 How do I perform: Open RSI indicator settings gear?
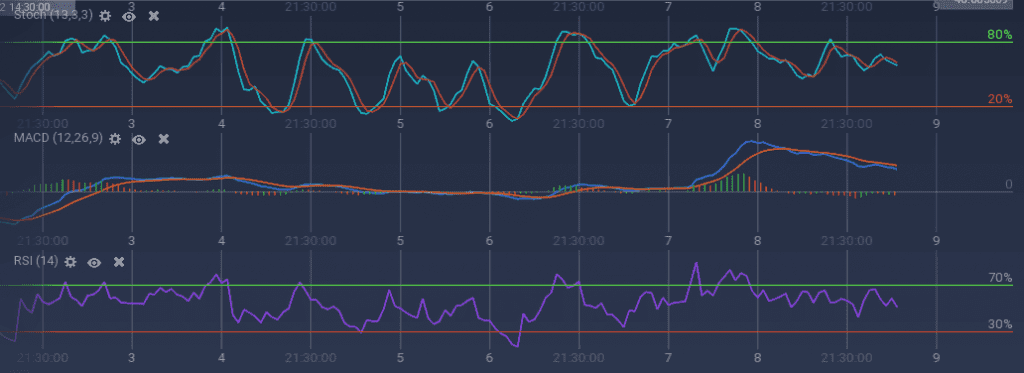click(x=71, y=262)
